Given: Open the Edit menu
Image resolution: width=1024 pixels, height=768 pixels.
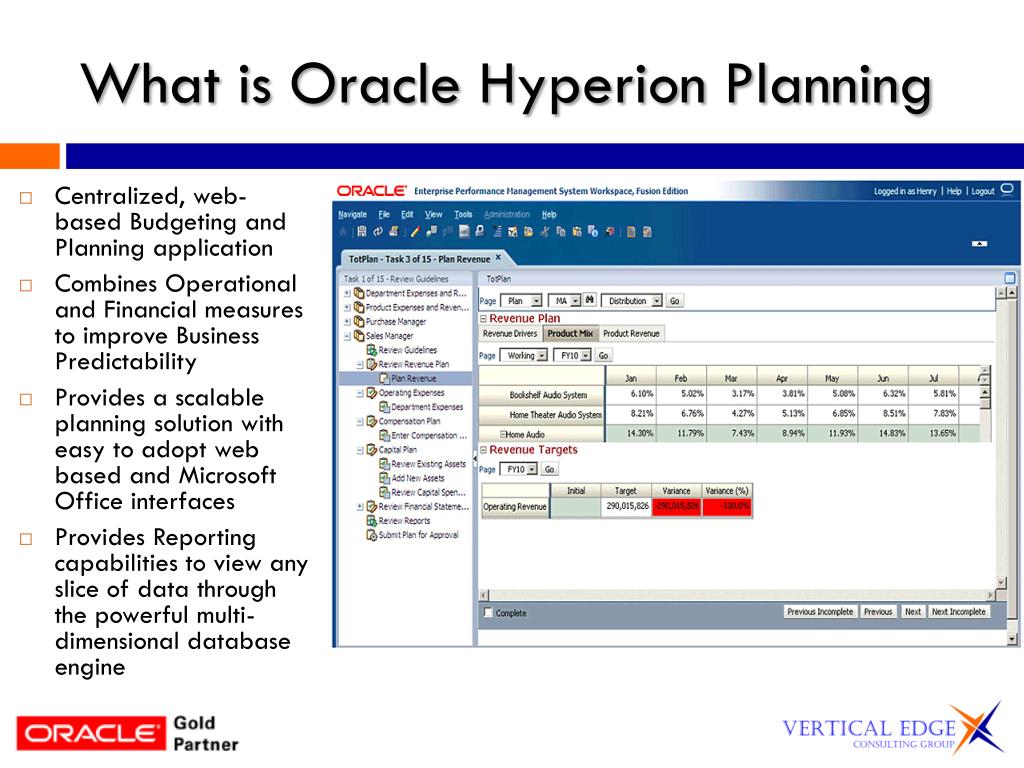Looking at the screenshot, I should pyautogui.click(x=407, y=214).
